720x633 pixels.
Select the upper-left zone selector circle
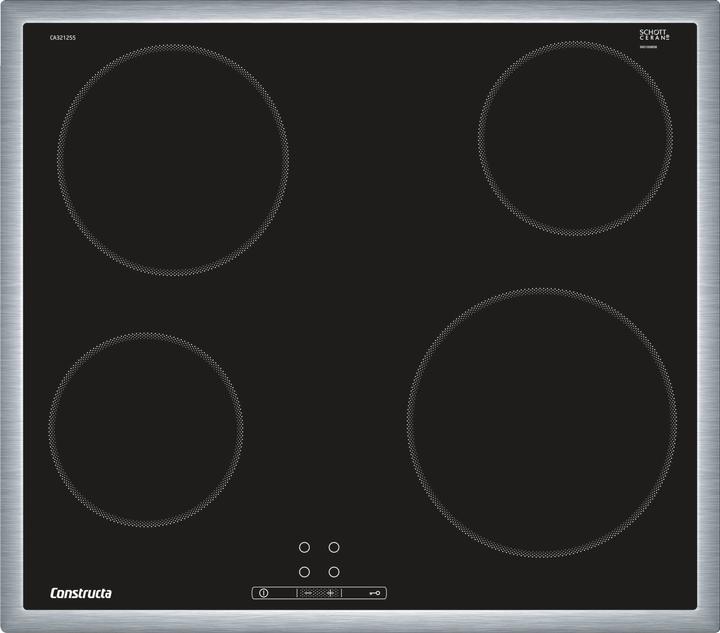tap(304, 547)
